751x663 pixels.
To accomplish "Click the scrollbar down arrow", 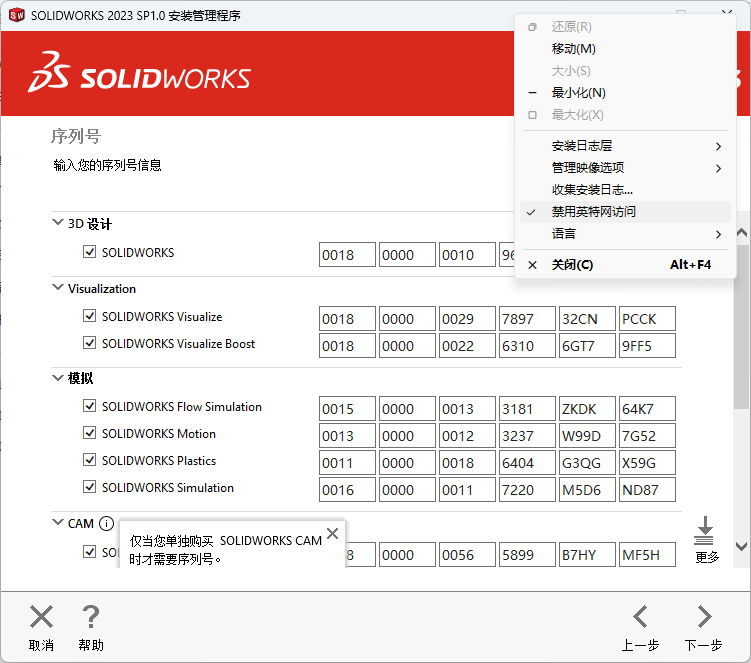I will tap(741, 546).
